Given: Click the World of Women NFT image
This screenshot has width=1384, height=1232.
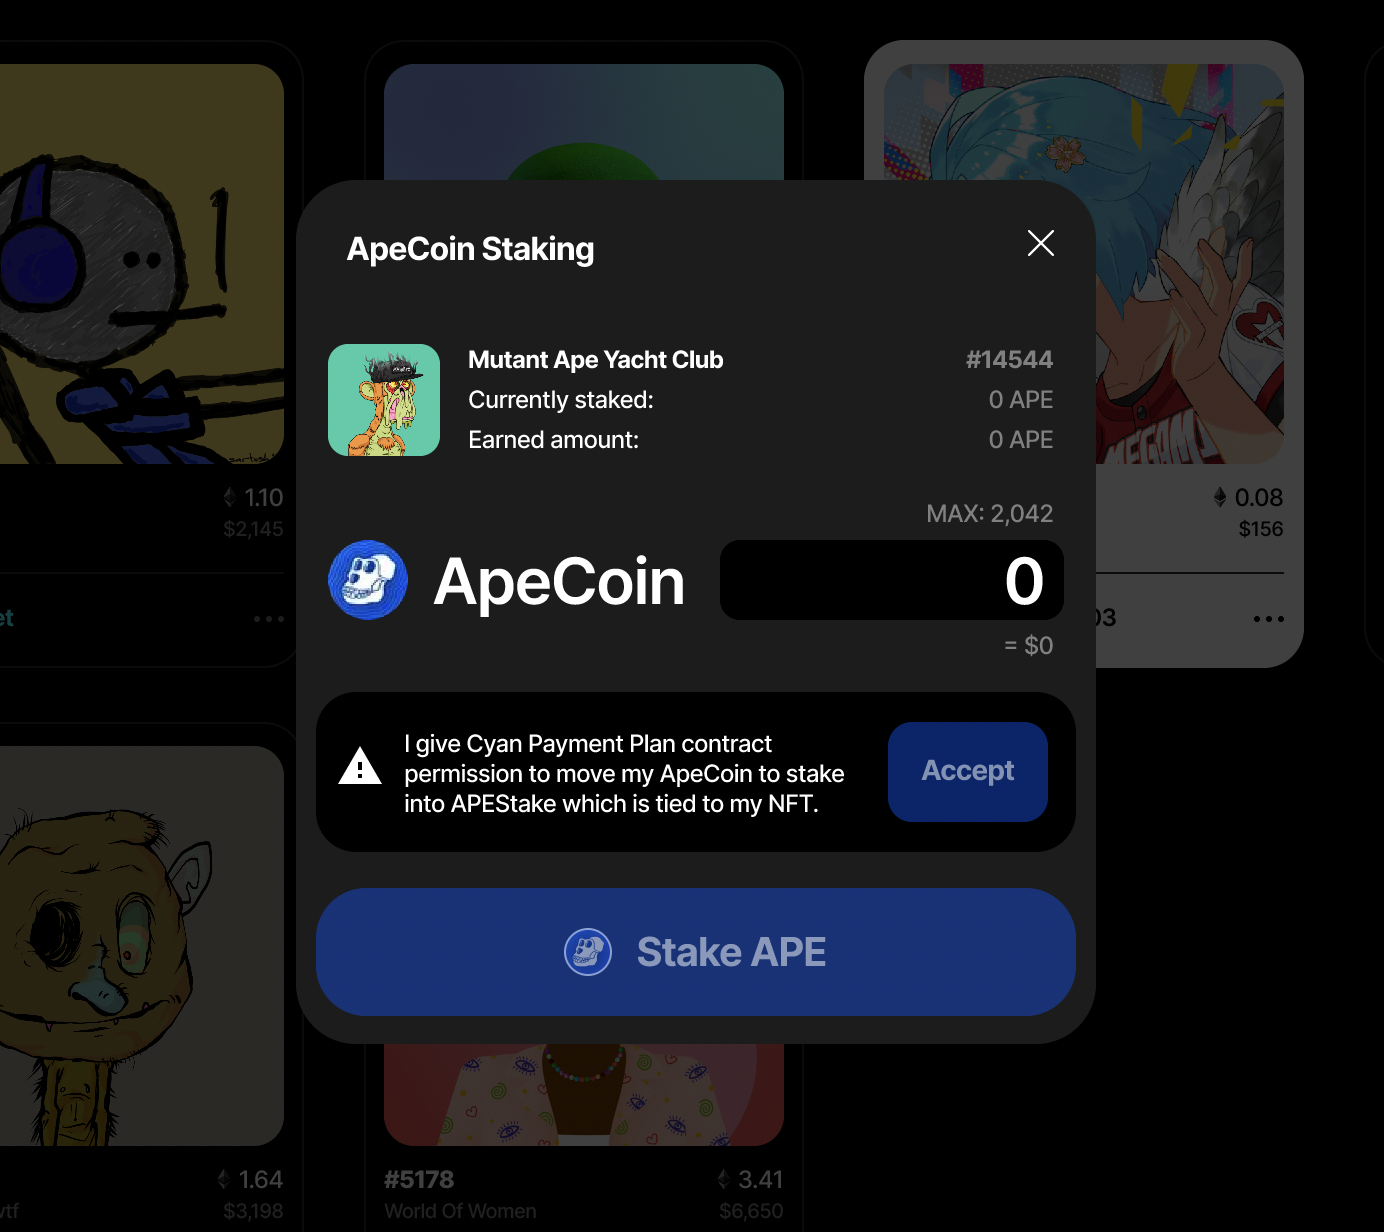Looking at the screenshot, I should pos(584,1095).
